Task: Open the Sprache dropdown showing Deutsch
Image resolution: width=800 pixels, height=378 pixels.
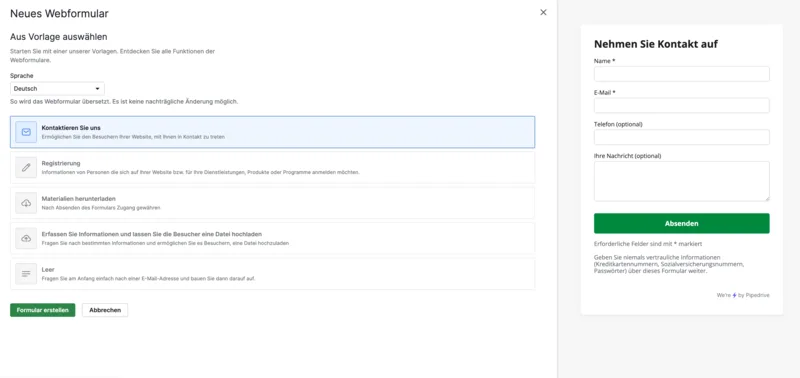Action: [x=57, y=89]
